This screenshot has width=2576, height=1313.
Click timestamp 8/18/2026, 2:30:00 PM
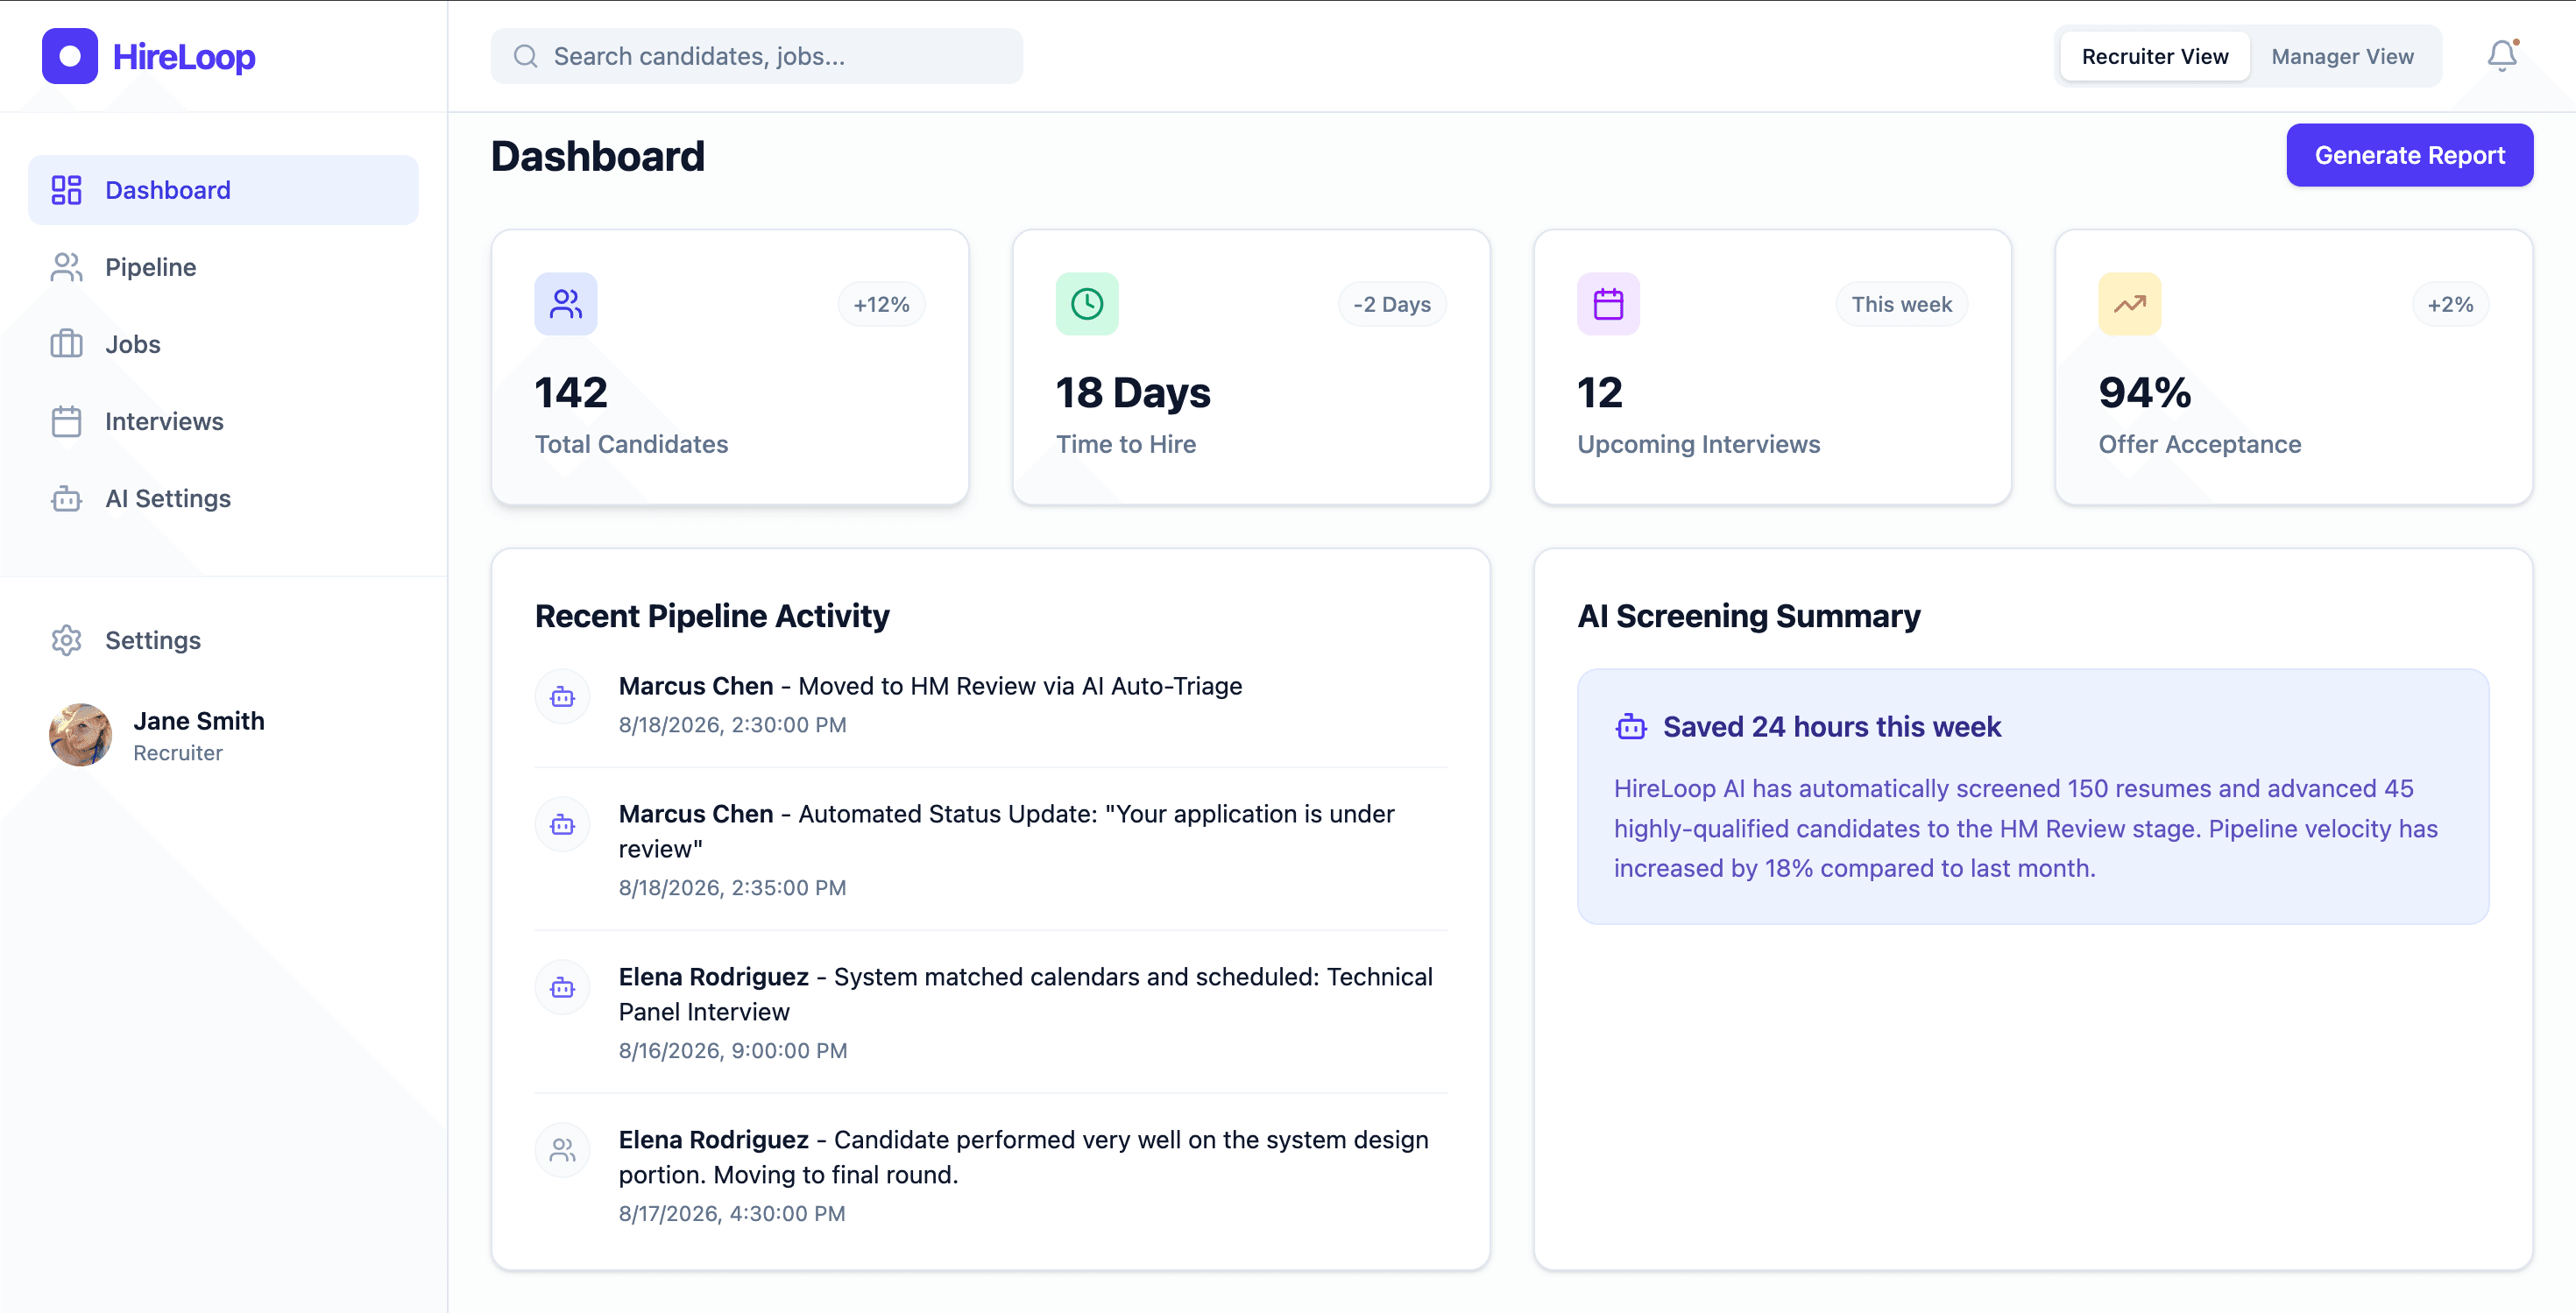732,725
